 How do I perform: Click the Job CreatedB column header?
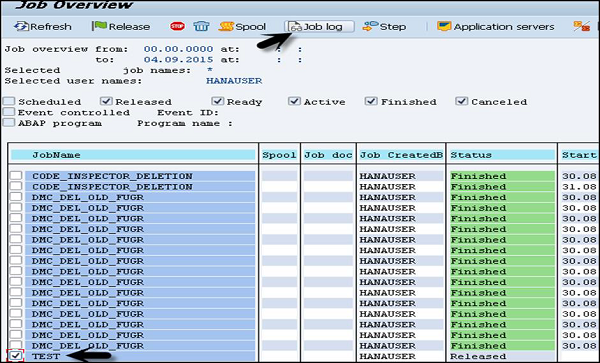[401, 155]
